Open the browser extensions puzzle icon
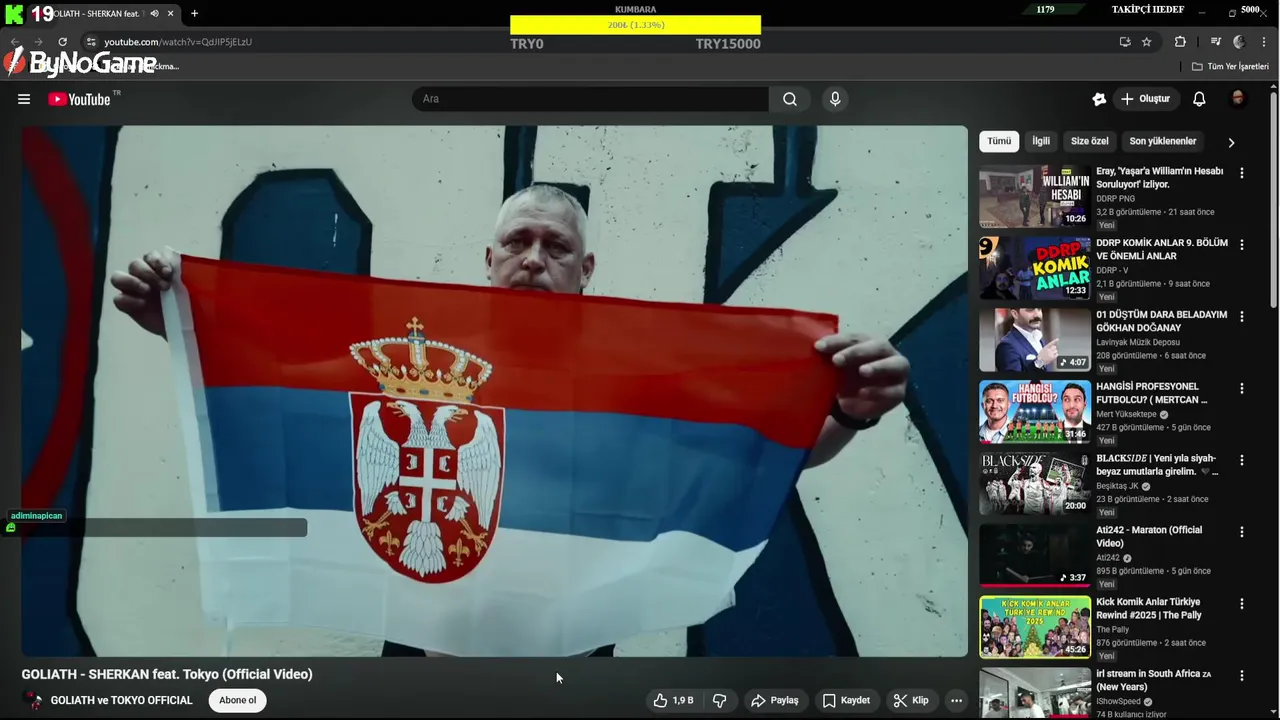Viewport: 1280px width, 720px height. (x=1180, y=42)
